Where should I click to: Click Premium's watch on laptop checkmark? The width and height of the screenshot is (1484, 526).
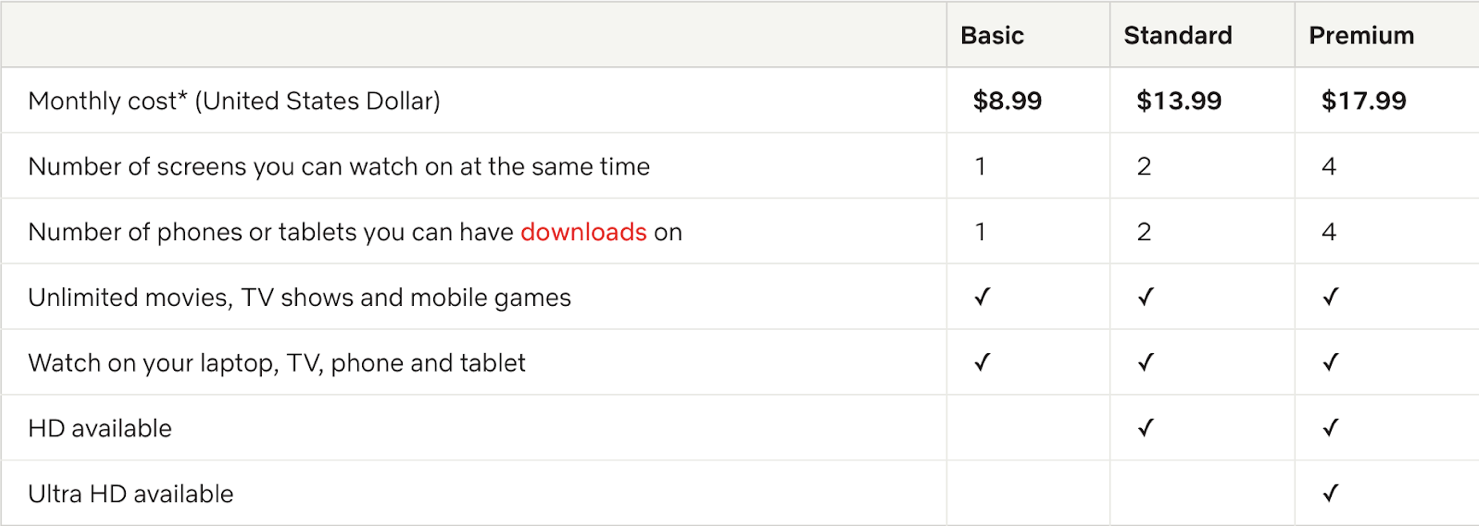1329,363
